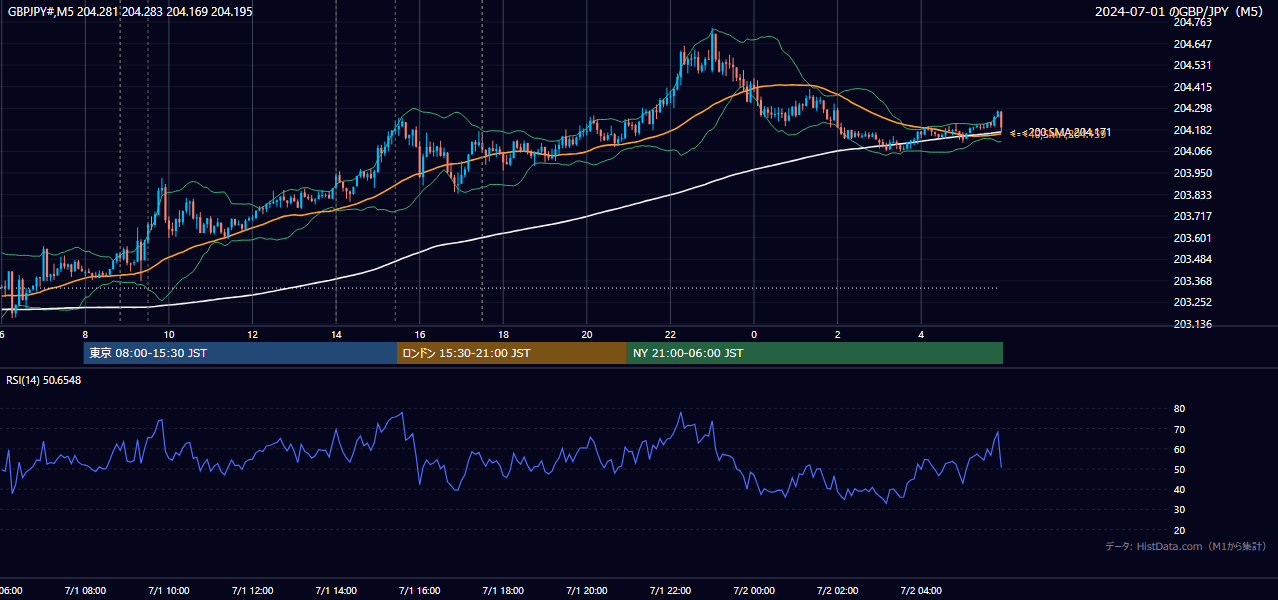Image resolution: width=1278 pixels, height=600 pixels.
Task: Click the 204.182 price axis label
Action: click(1192, 130)
